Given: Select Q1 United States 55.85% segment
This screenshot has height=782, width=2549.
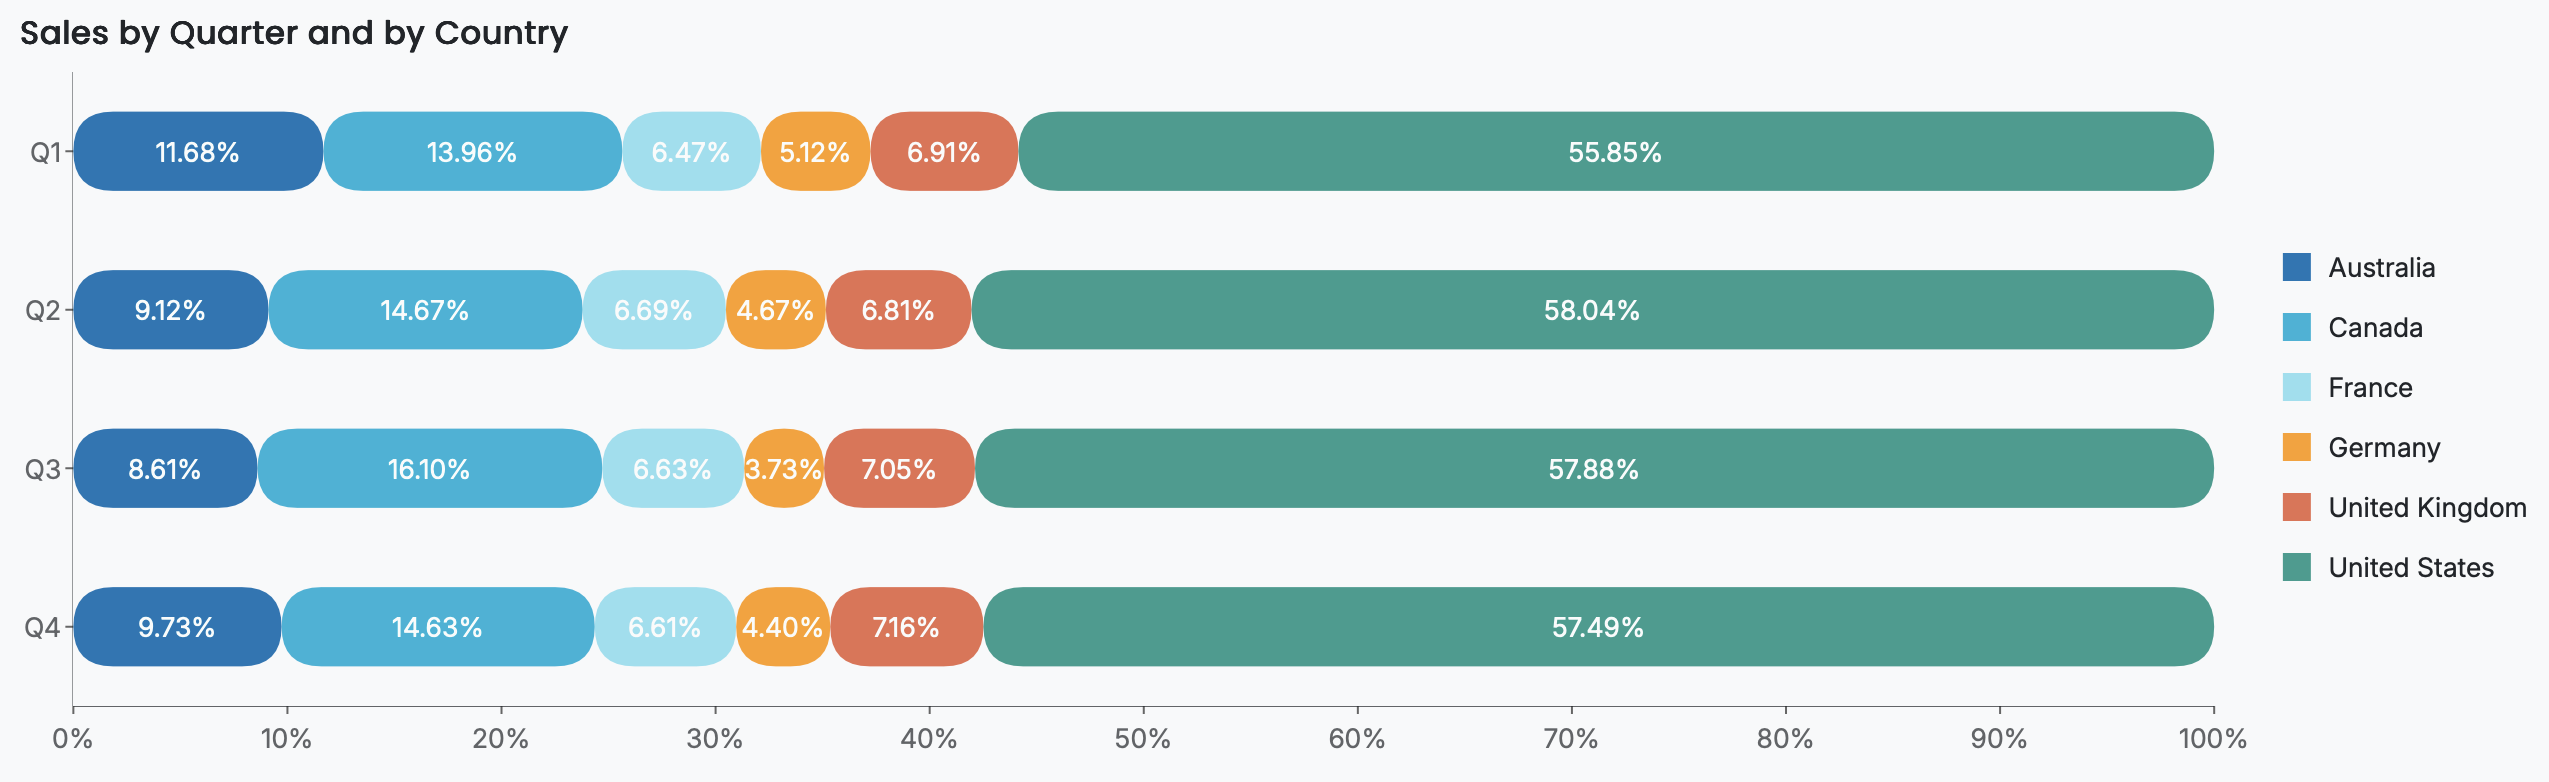Looking at the screenshot, I should pyautogui.click(x=1615, y=152).
